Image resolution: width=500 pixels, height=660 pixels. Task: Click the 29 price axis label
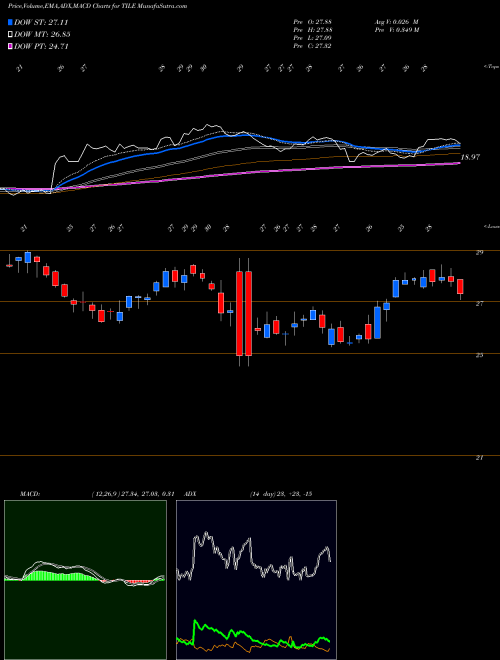tap(479, 253)
